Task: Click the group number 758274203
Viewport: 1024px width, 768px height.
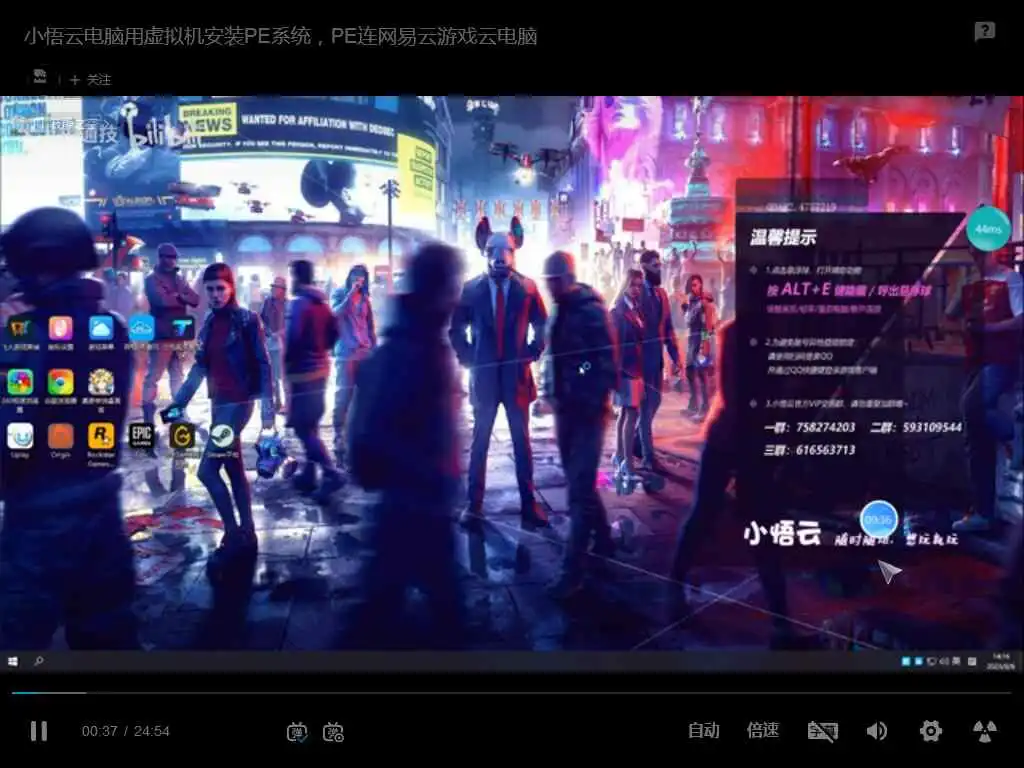Action: pyautogui.click(x=825, y=427)
